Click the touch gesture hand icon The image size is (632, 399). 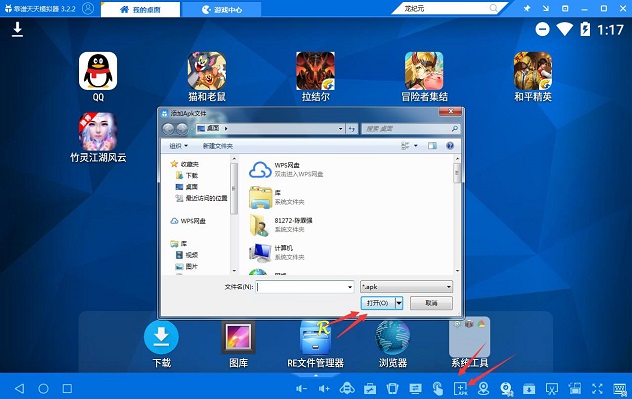coord(438,389)
